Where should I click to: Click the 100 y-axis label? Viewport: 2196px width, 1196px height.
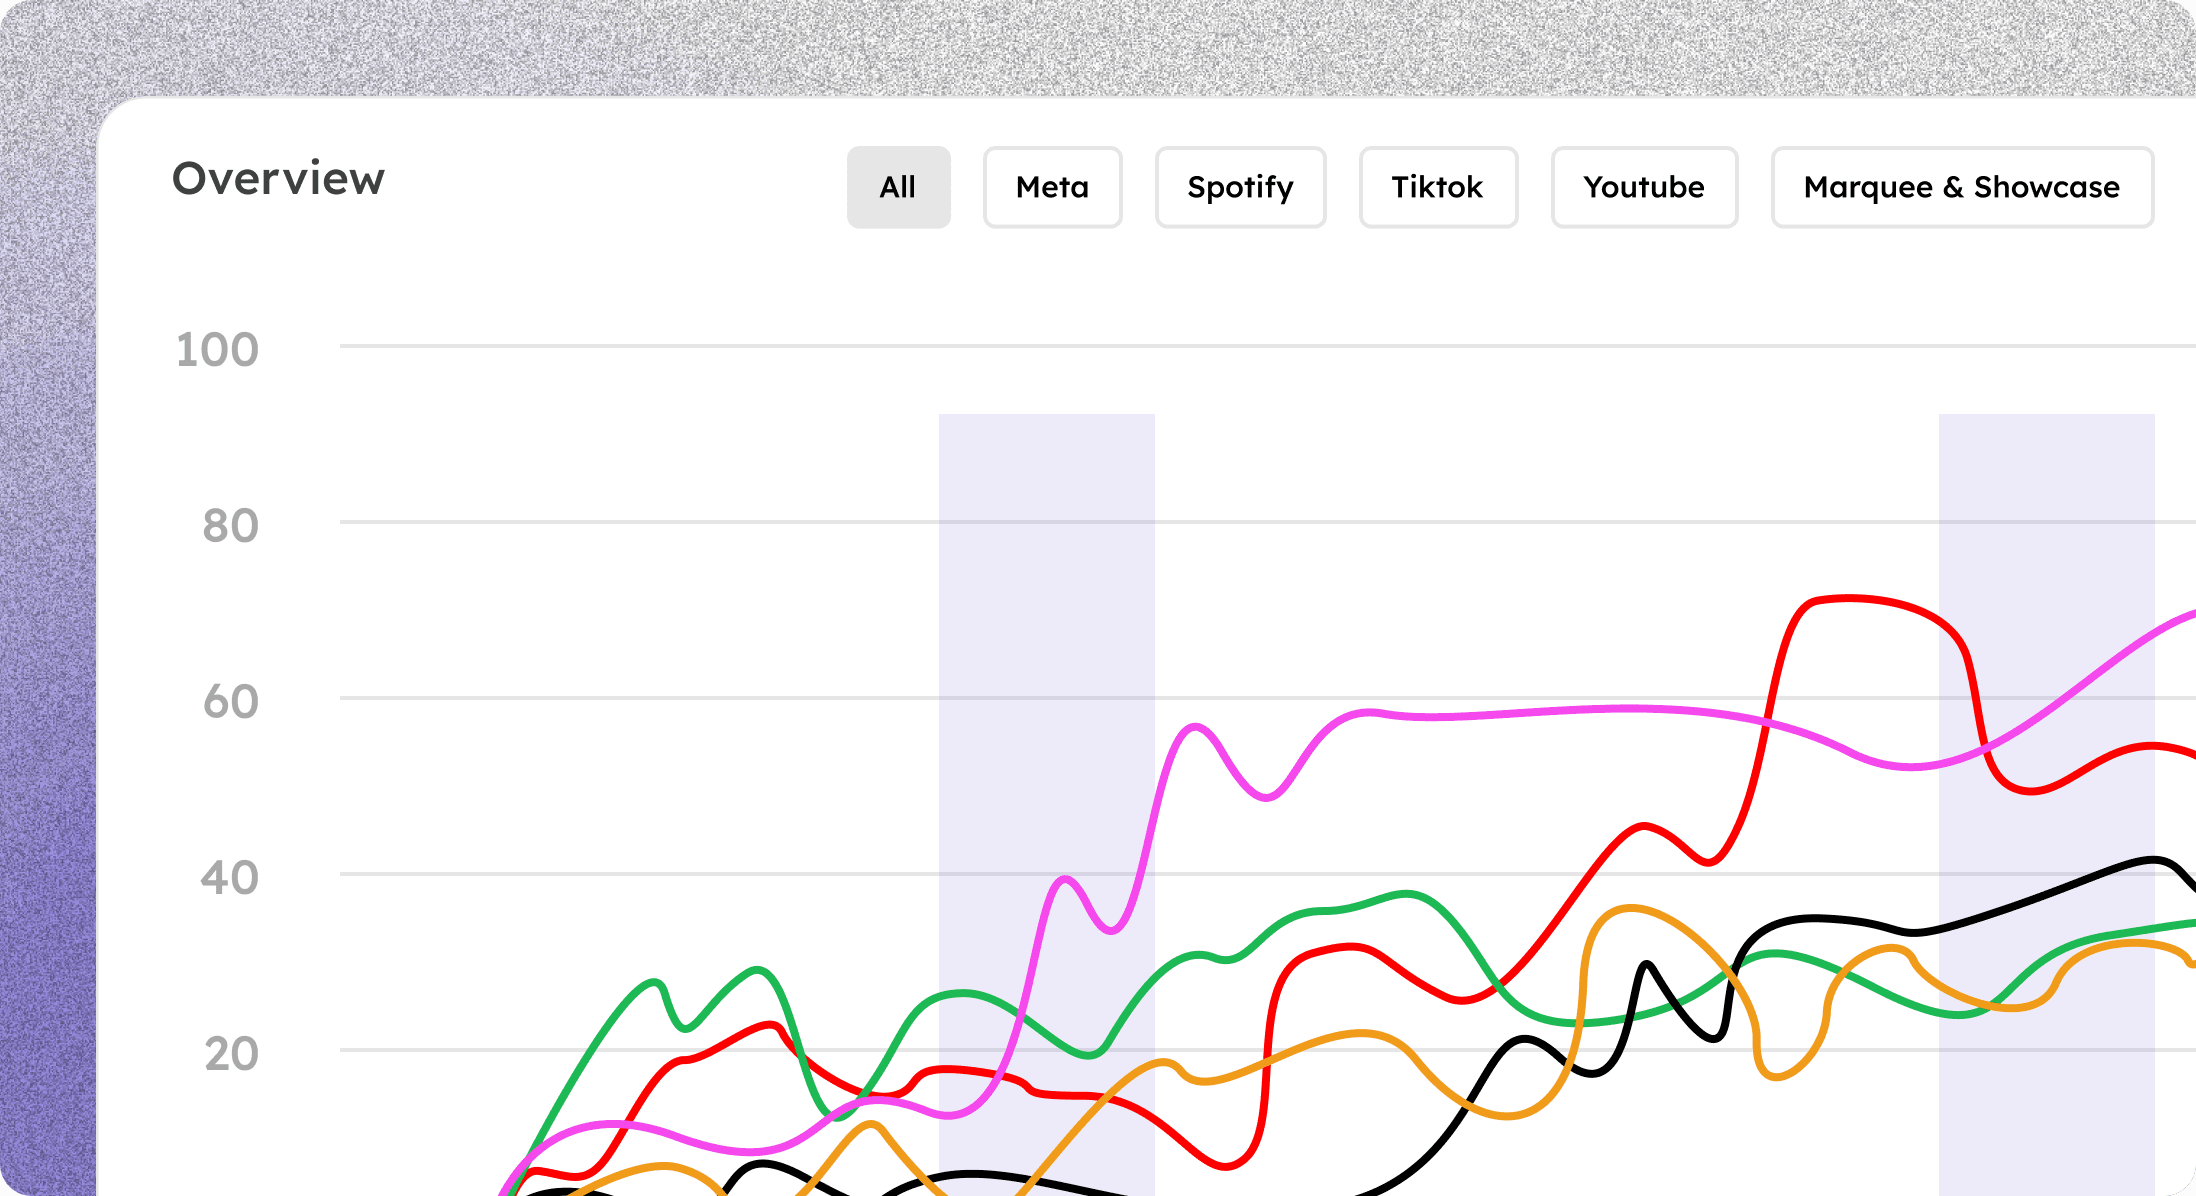tap(217, 350)
